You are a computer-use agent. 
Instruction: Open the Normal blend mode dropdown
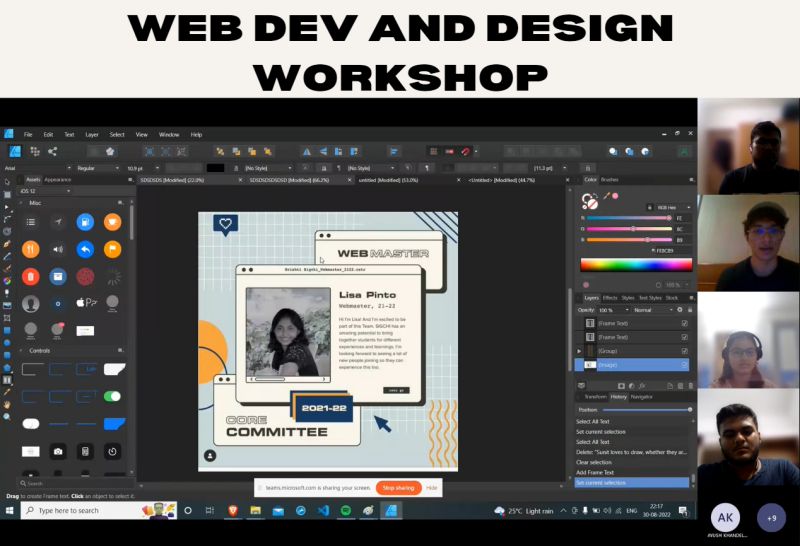(653, 310)
